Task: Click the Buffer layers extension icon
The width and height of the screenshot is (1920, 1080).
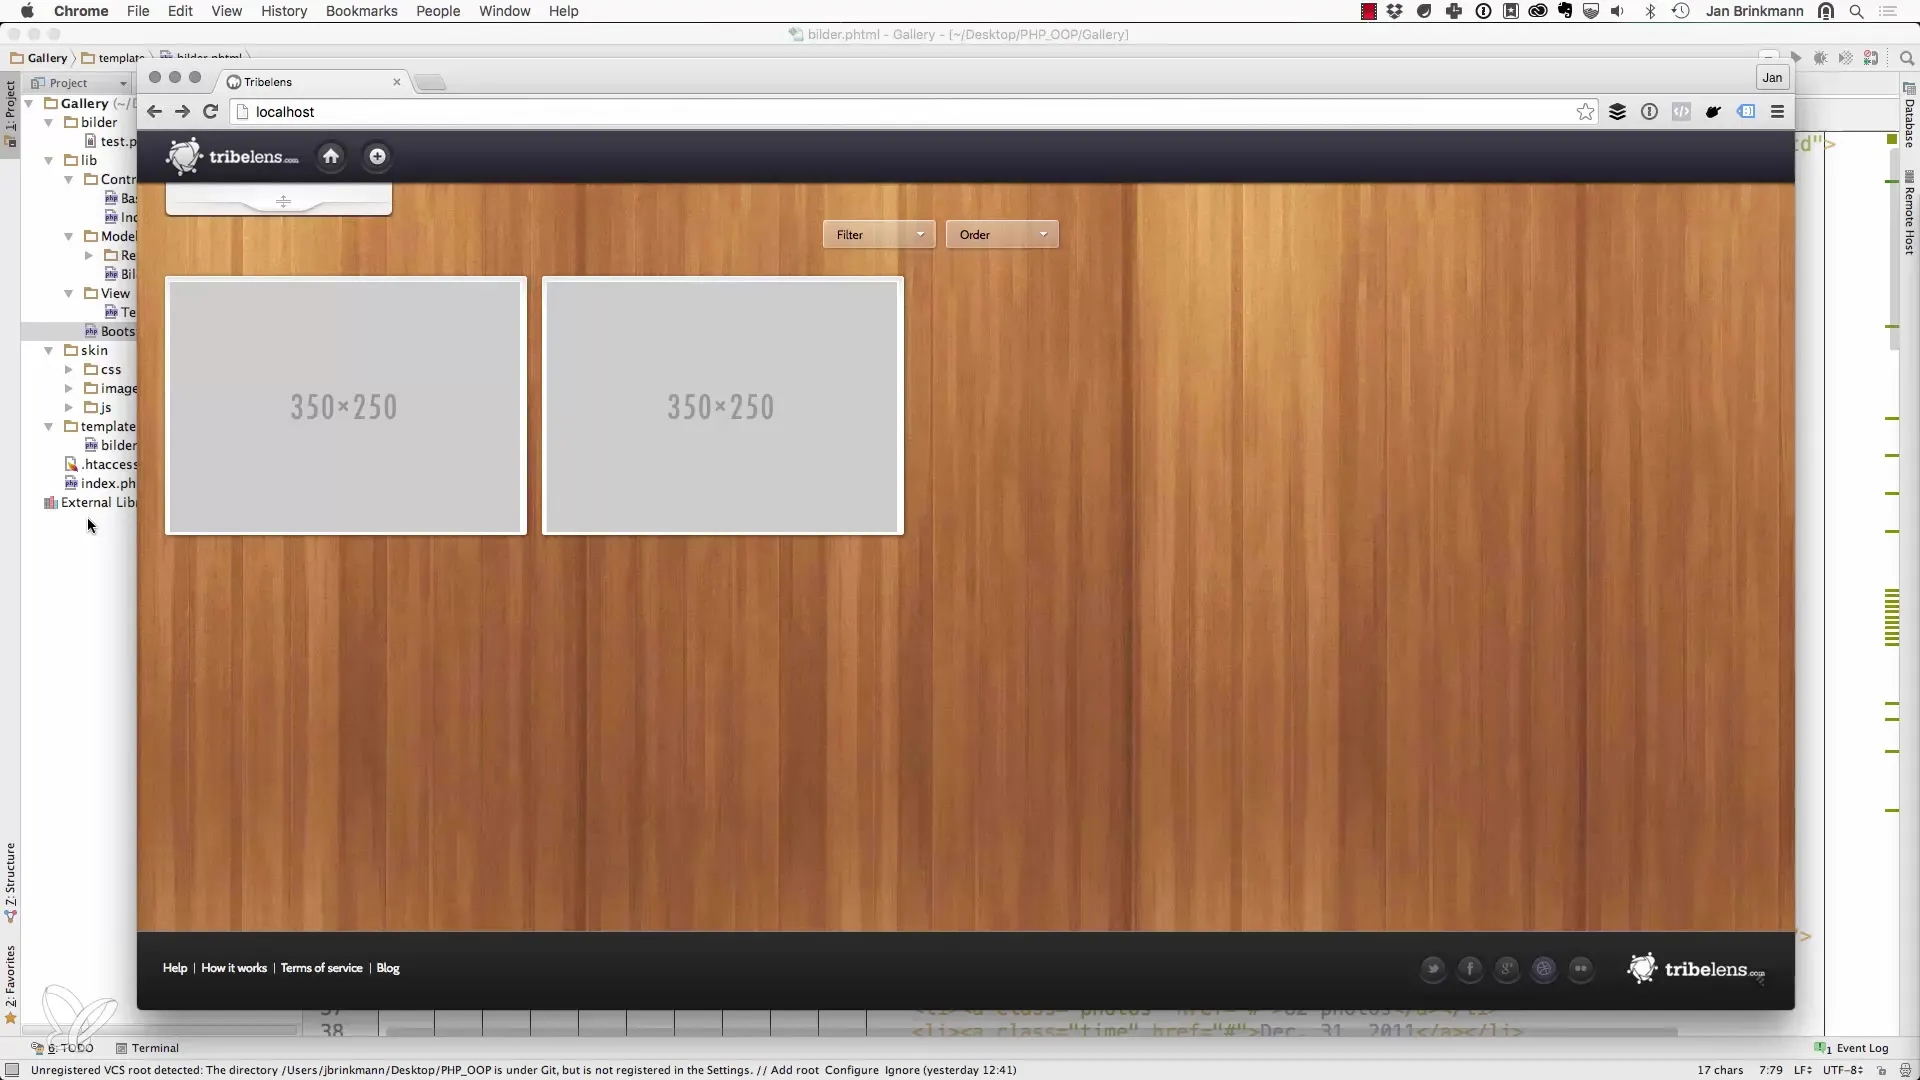Action: (x=1617, y=112)
